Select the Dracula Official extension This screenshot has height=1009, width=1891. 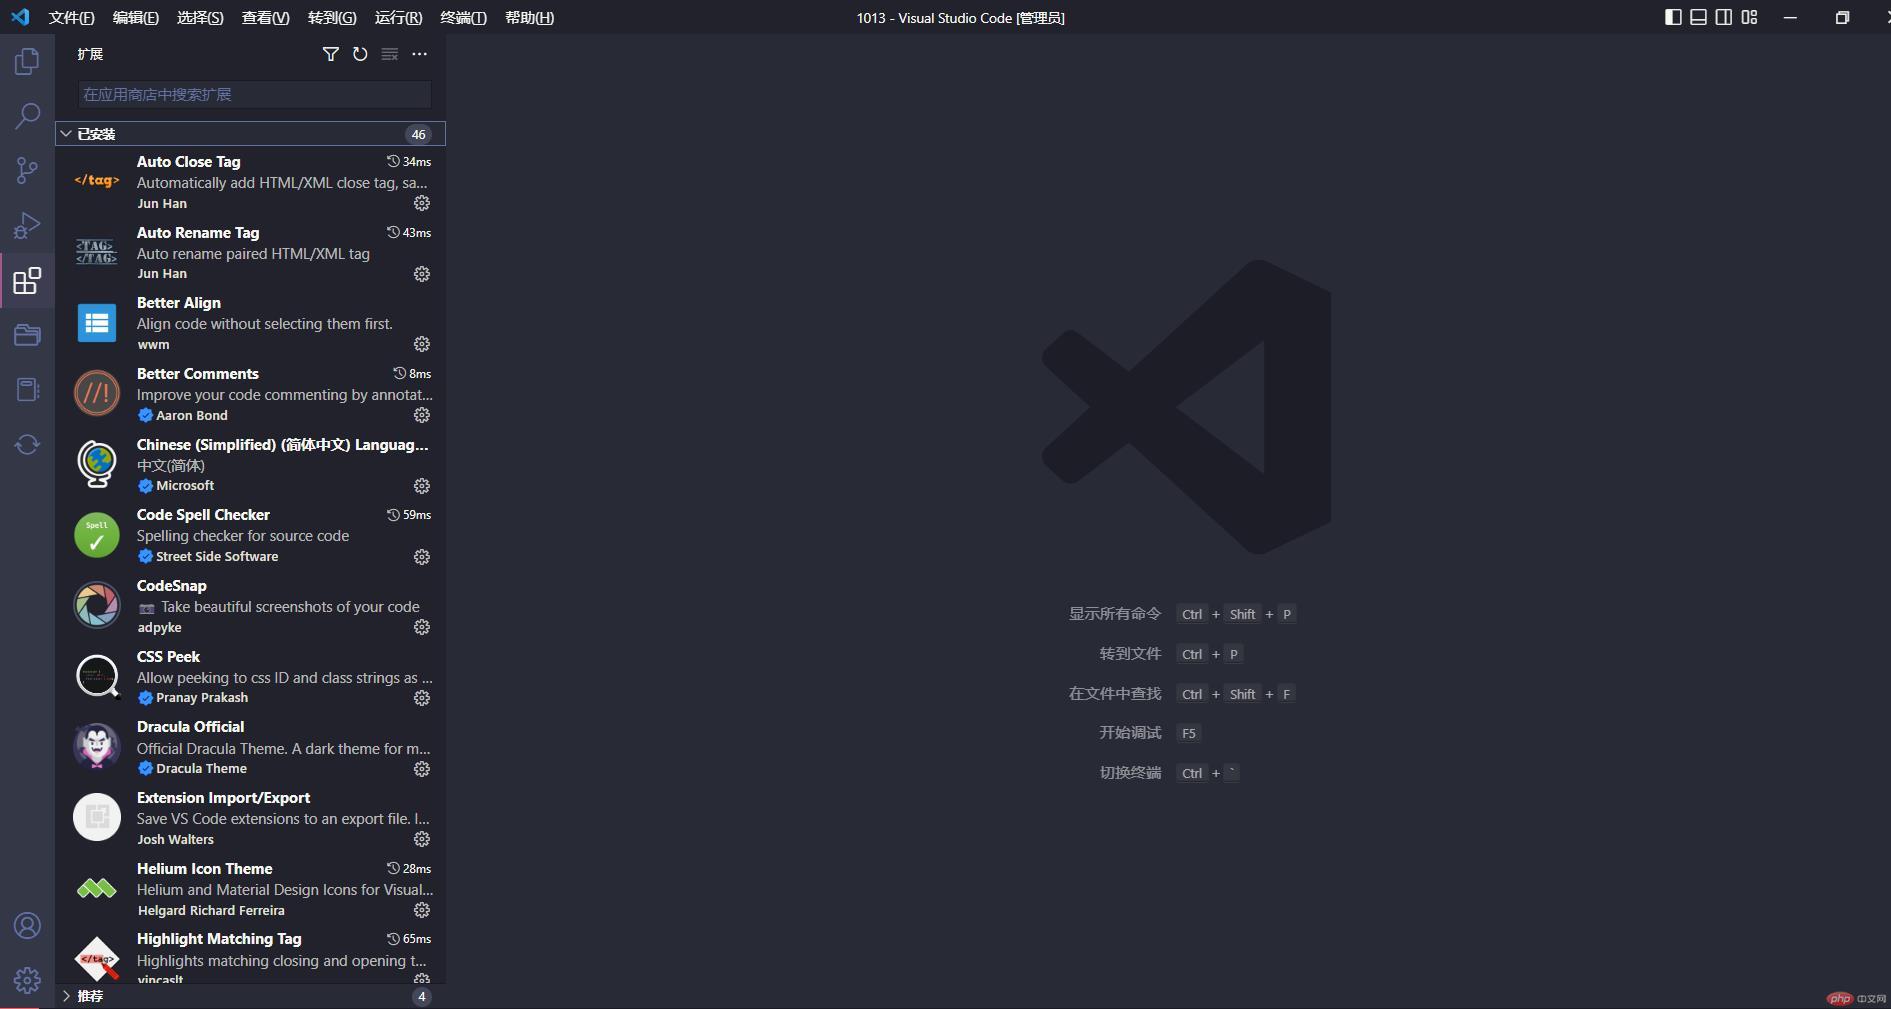click(x=250, y=747)
